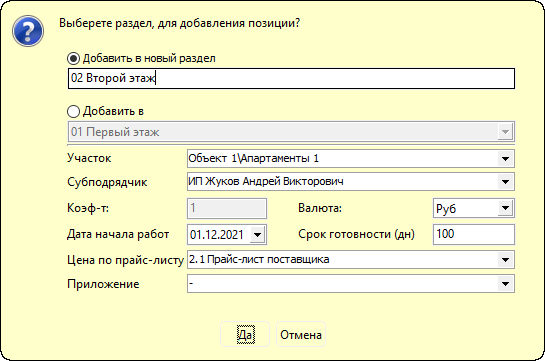Click the Да button
The height and width of the screenshot is (361, 545).
[x=245, y=334]
